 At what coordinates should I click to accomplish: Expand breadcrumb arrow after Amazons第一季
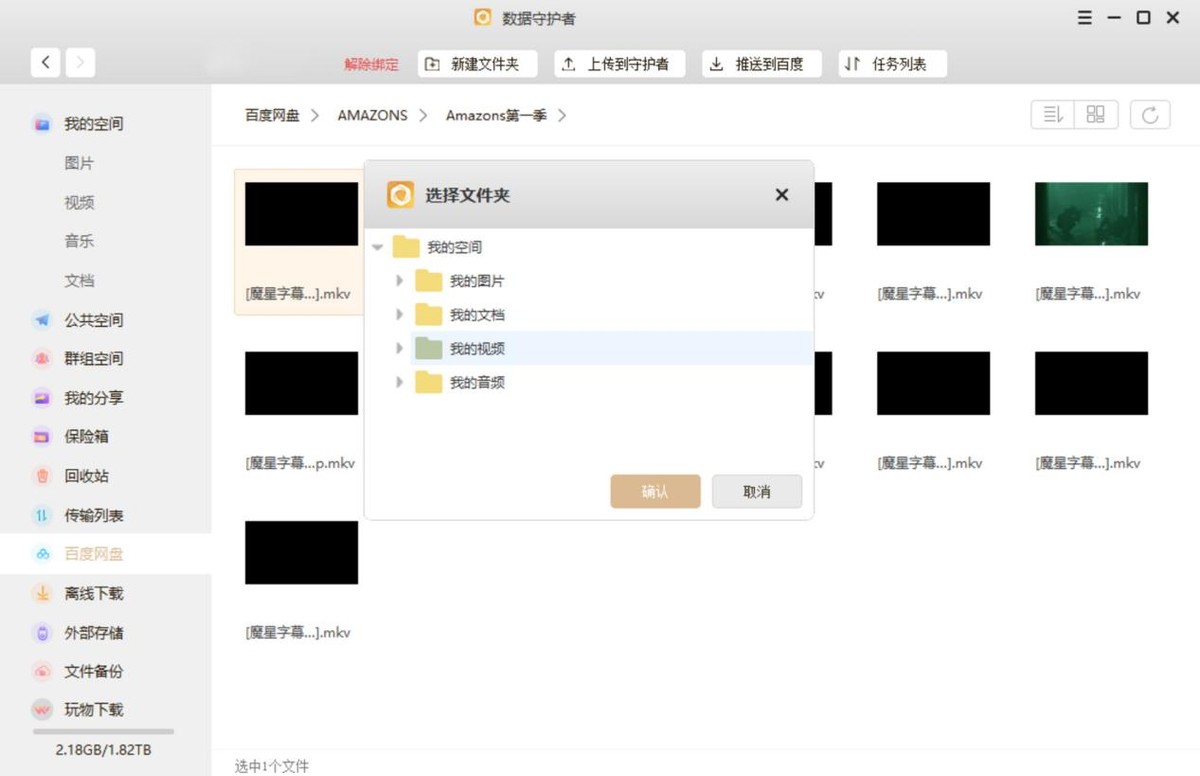pos(562,116)
